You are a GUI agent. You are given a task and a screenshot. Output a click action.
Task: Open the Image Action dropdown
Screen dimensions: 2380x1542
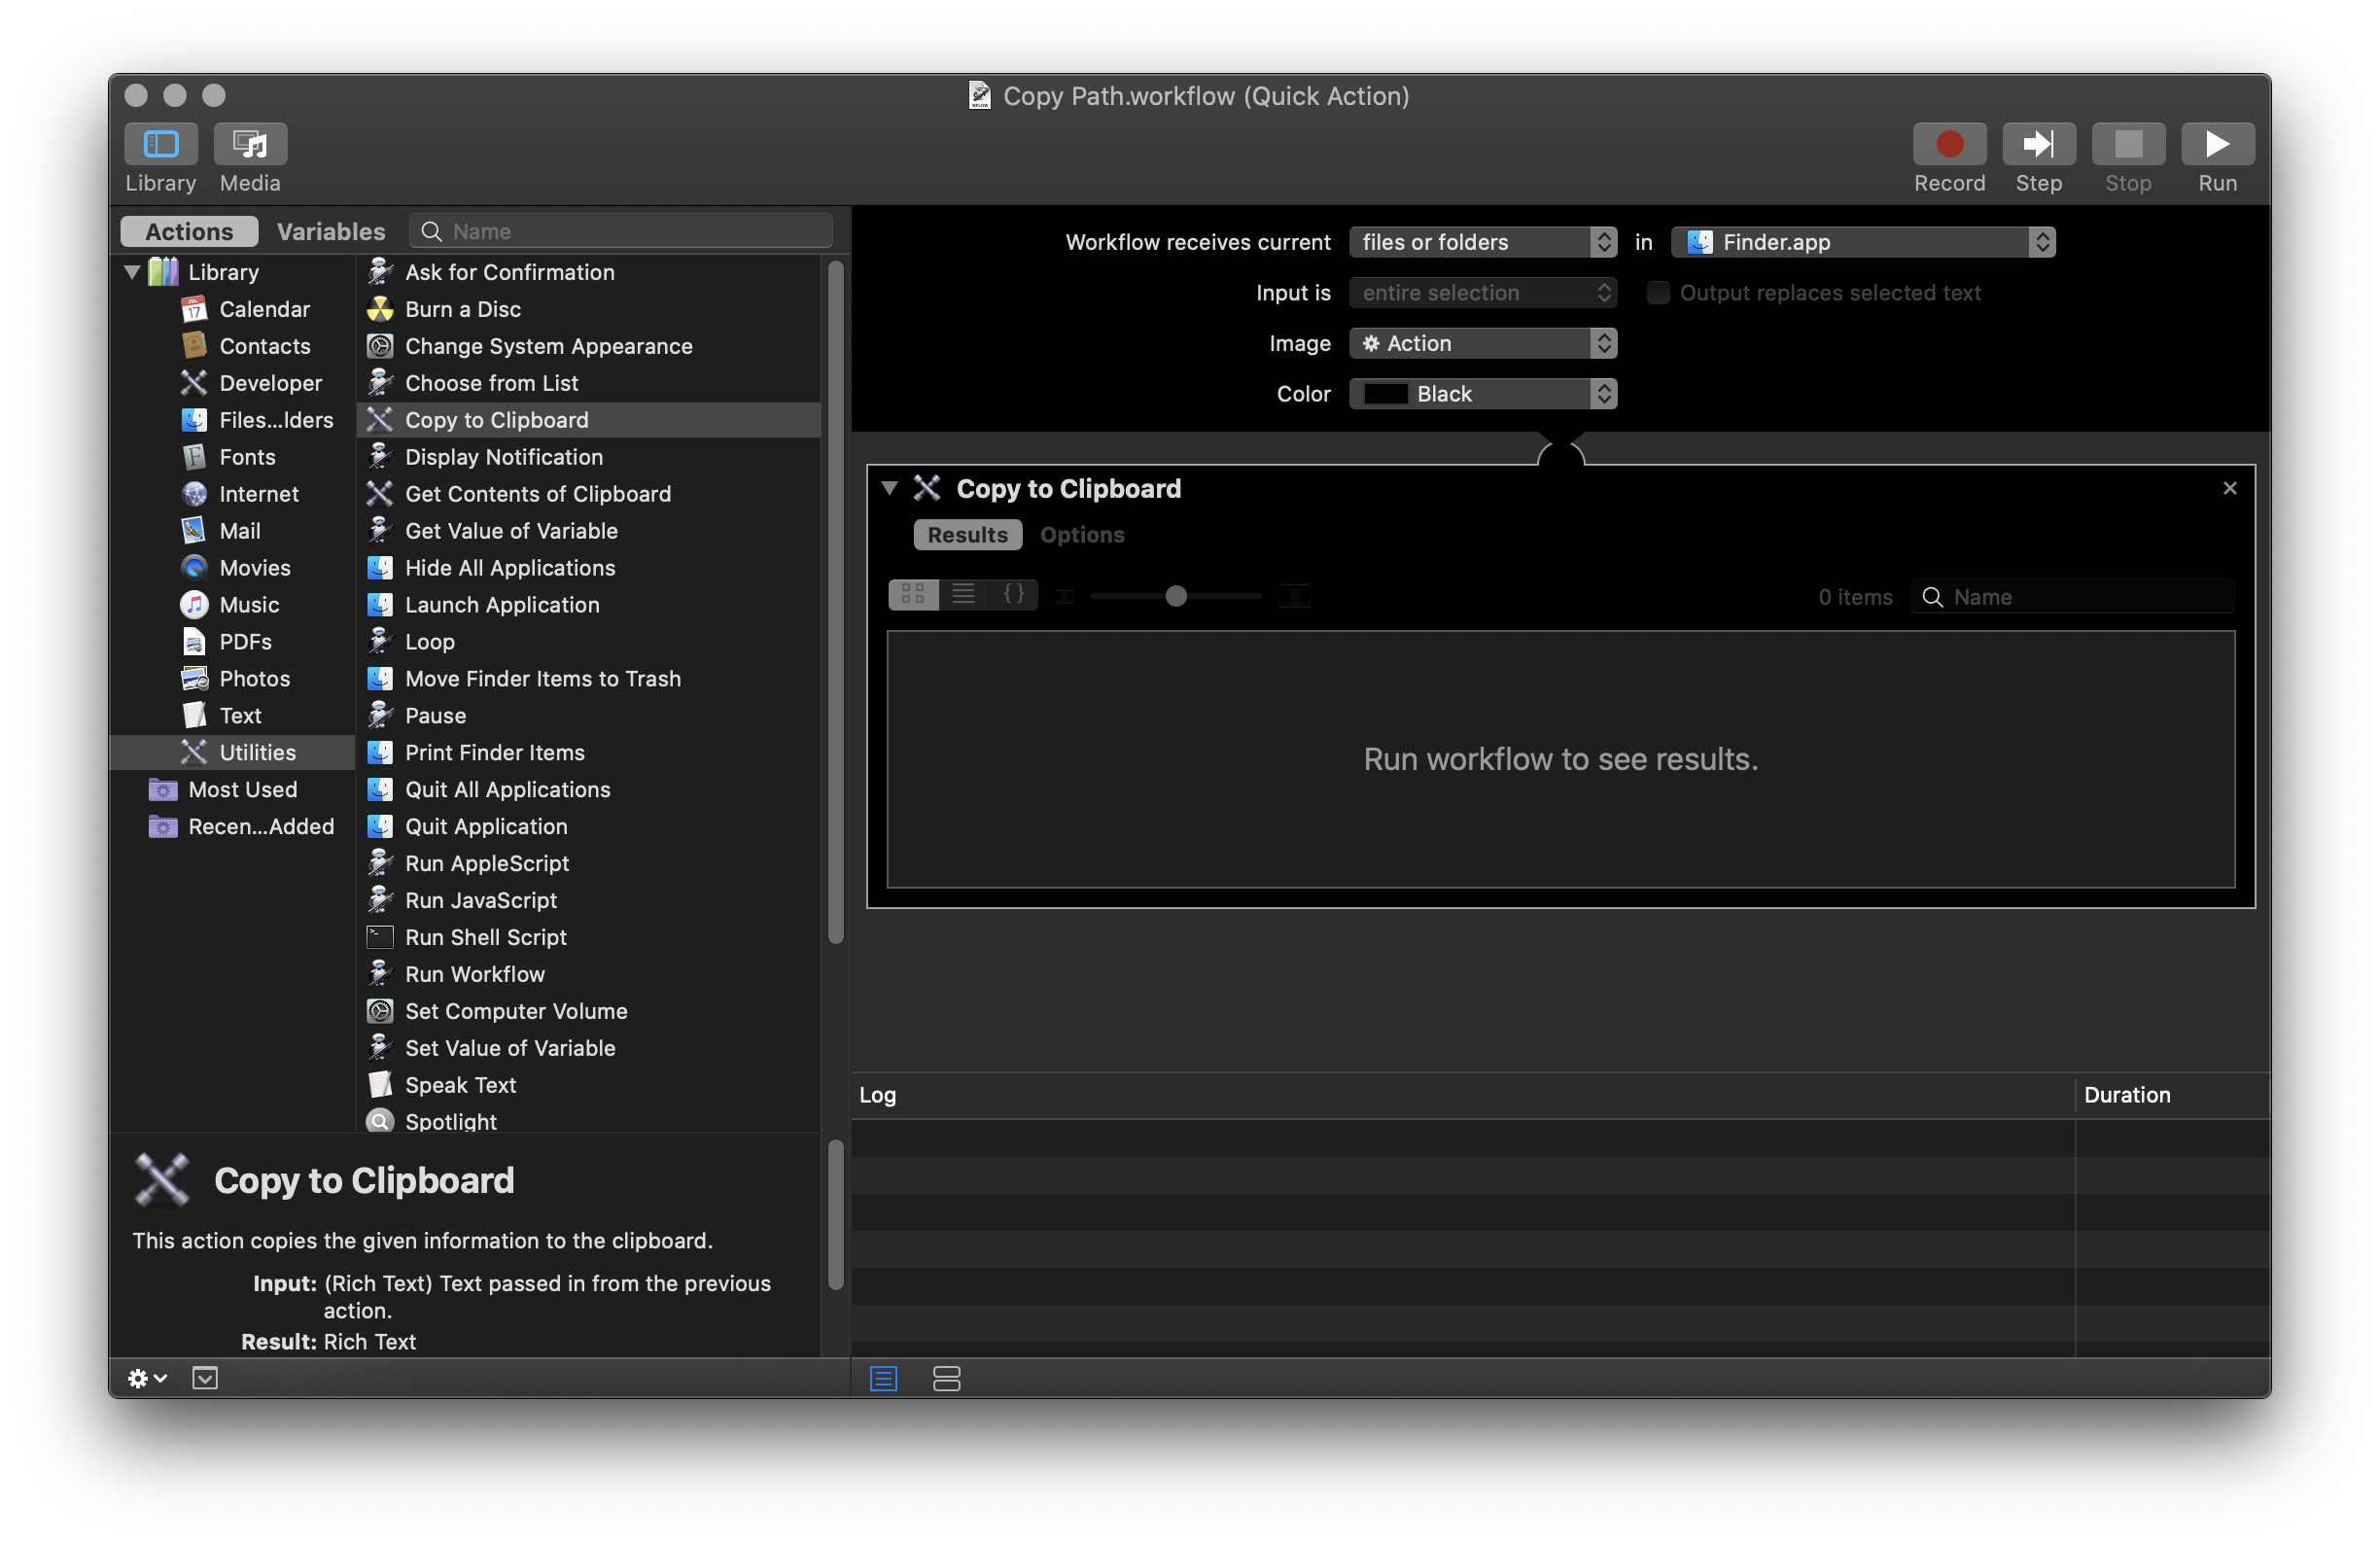coord(1483,344)
